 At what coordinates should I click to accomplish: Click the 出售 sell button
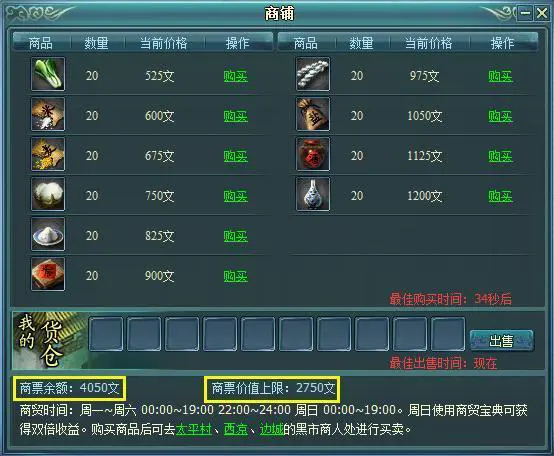click(501, 341)
